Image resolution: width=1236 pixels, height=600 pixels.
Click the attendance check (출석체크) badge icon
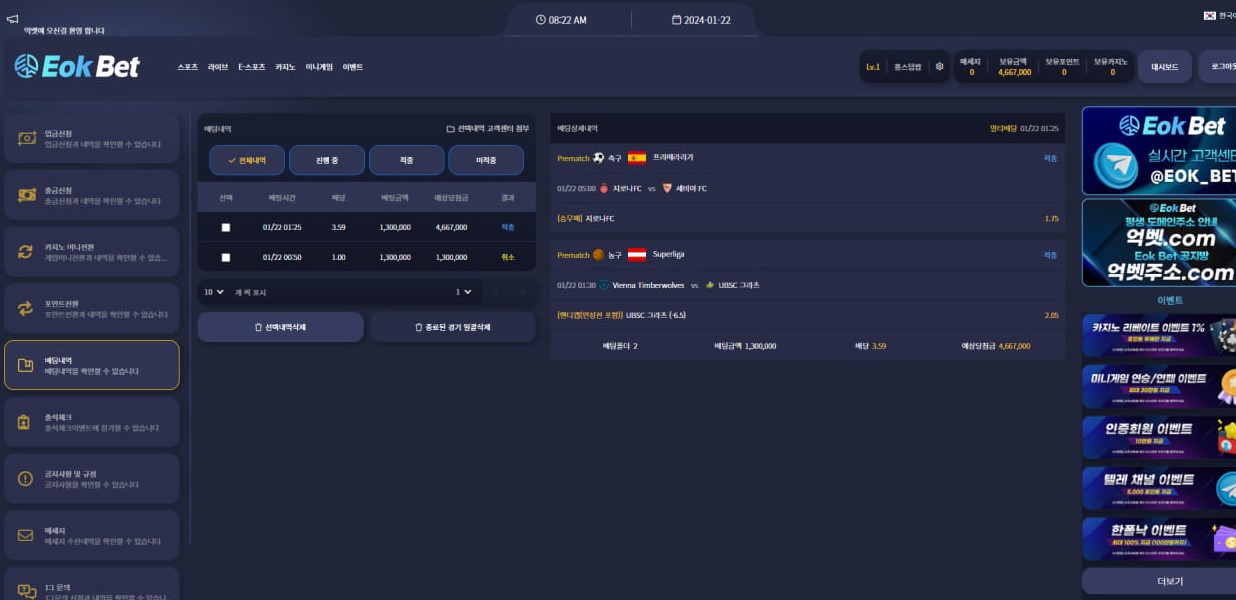coord(26,422)
